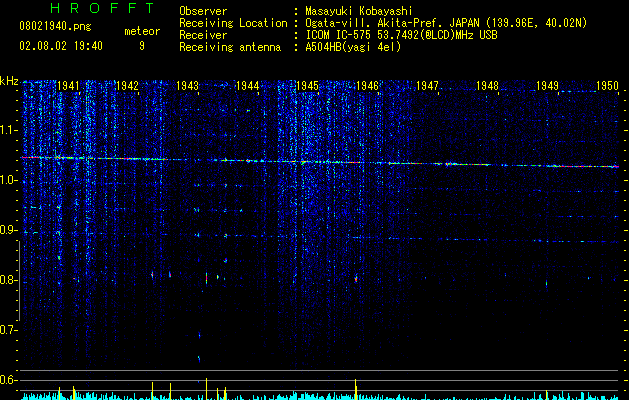The image size is (629, 400).
Task: Click the 1950 time marker
Action: pos(607,86)
